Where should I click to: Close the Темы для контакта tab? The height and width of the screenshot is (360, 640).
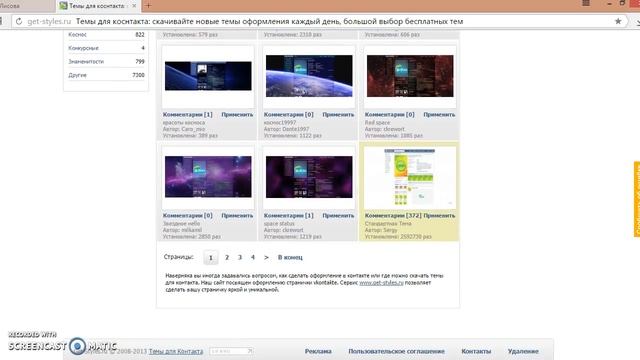pos(134,6)
